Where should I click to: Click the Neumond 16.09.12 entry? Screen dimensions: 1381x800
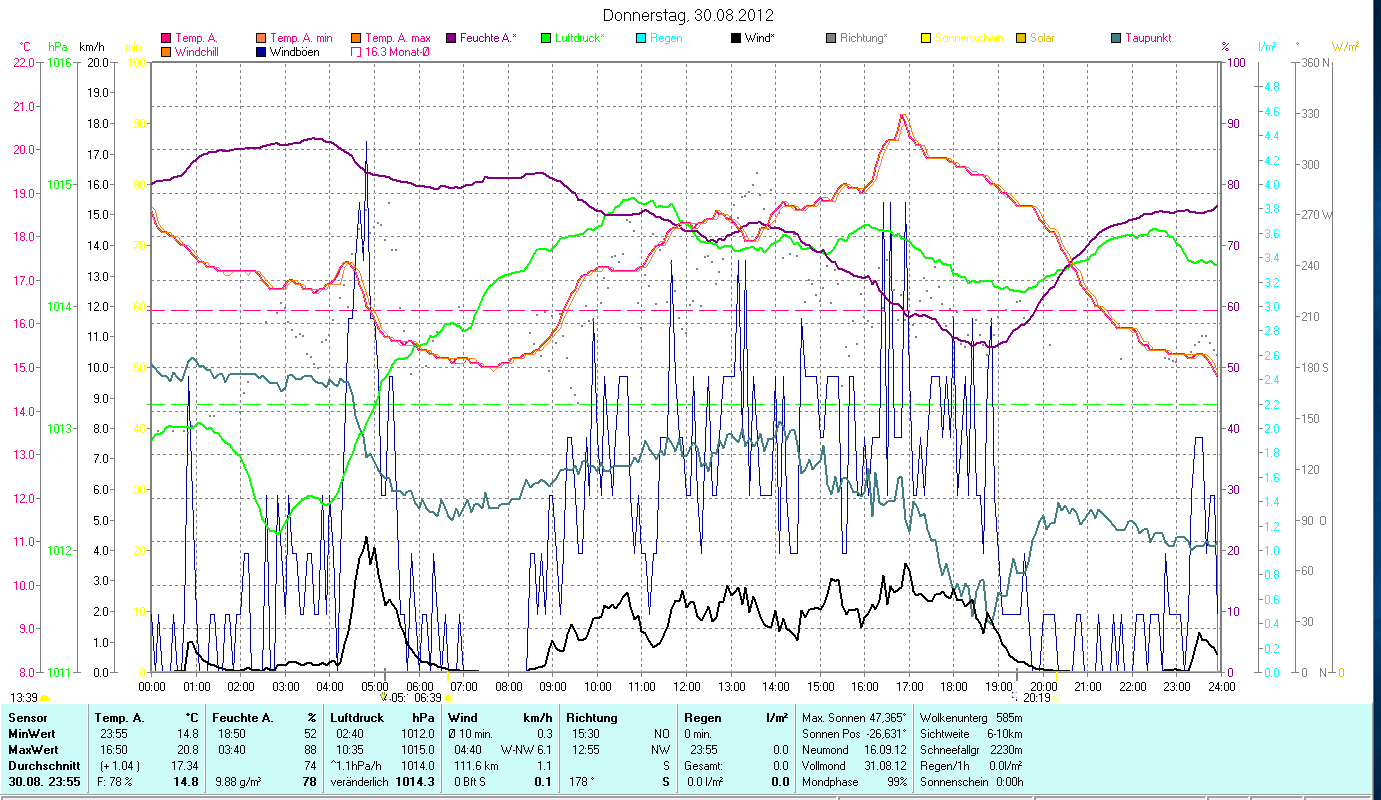click(x=855, y=749)
